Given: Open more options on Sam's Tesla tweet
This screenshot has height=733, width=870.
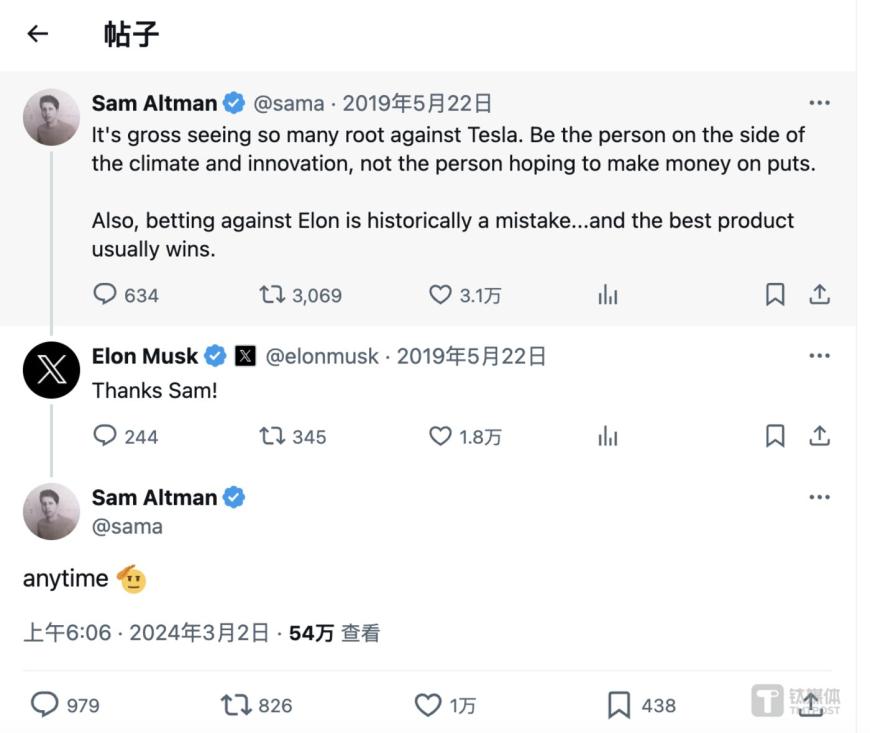Looking at the screenshot, I should click(819, 103).
